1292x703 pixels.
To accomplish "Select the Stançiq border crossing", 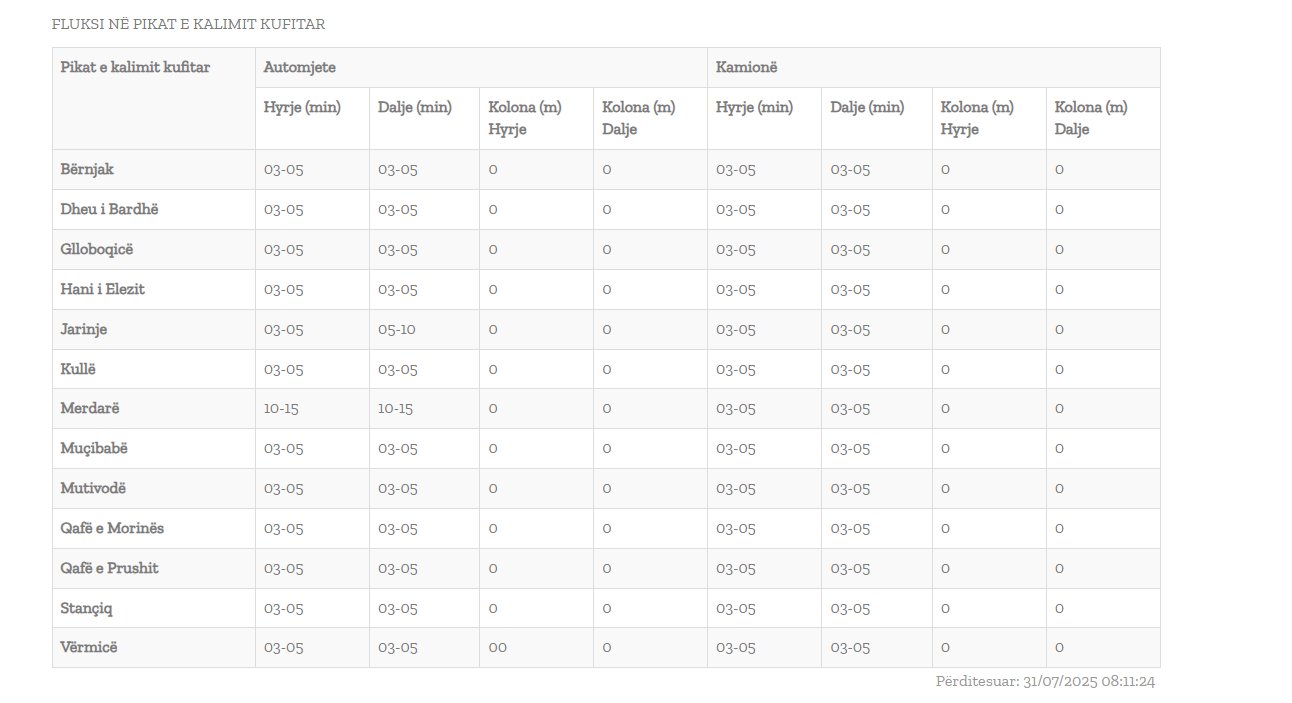I will [x=87, y=608].
